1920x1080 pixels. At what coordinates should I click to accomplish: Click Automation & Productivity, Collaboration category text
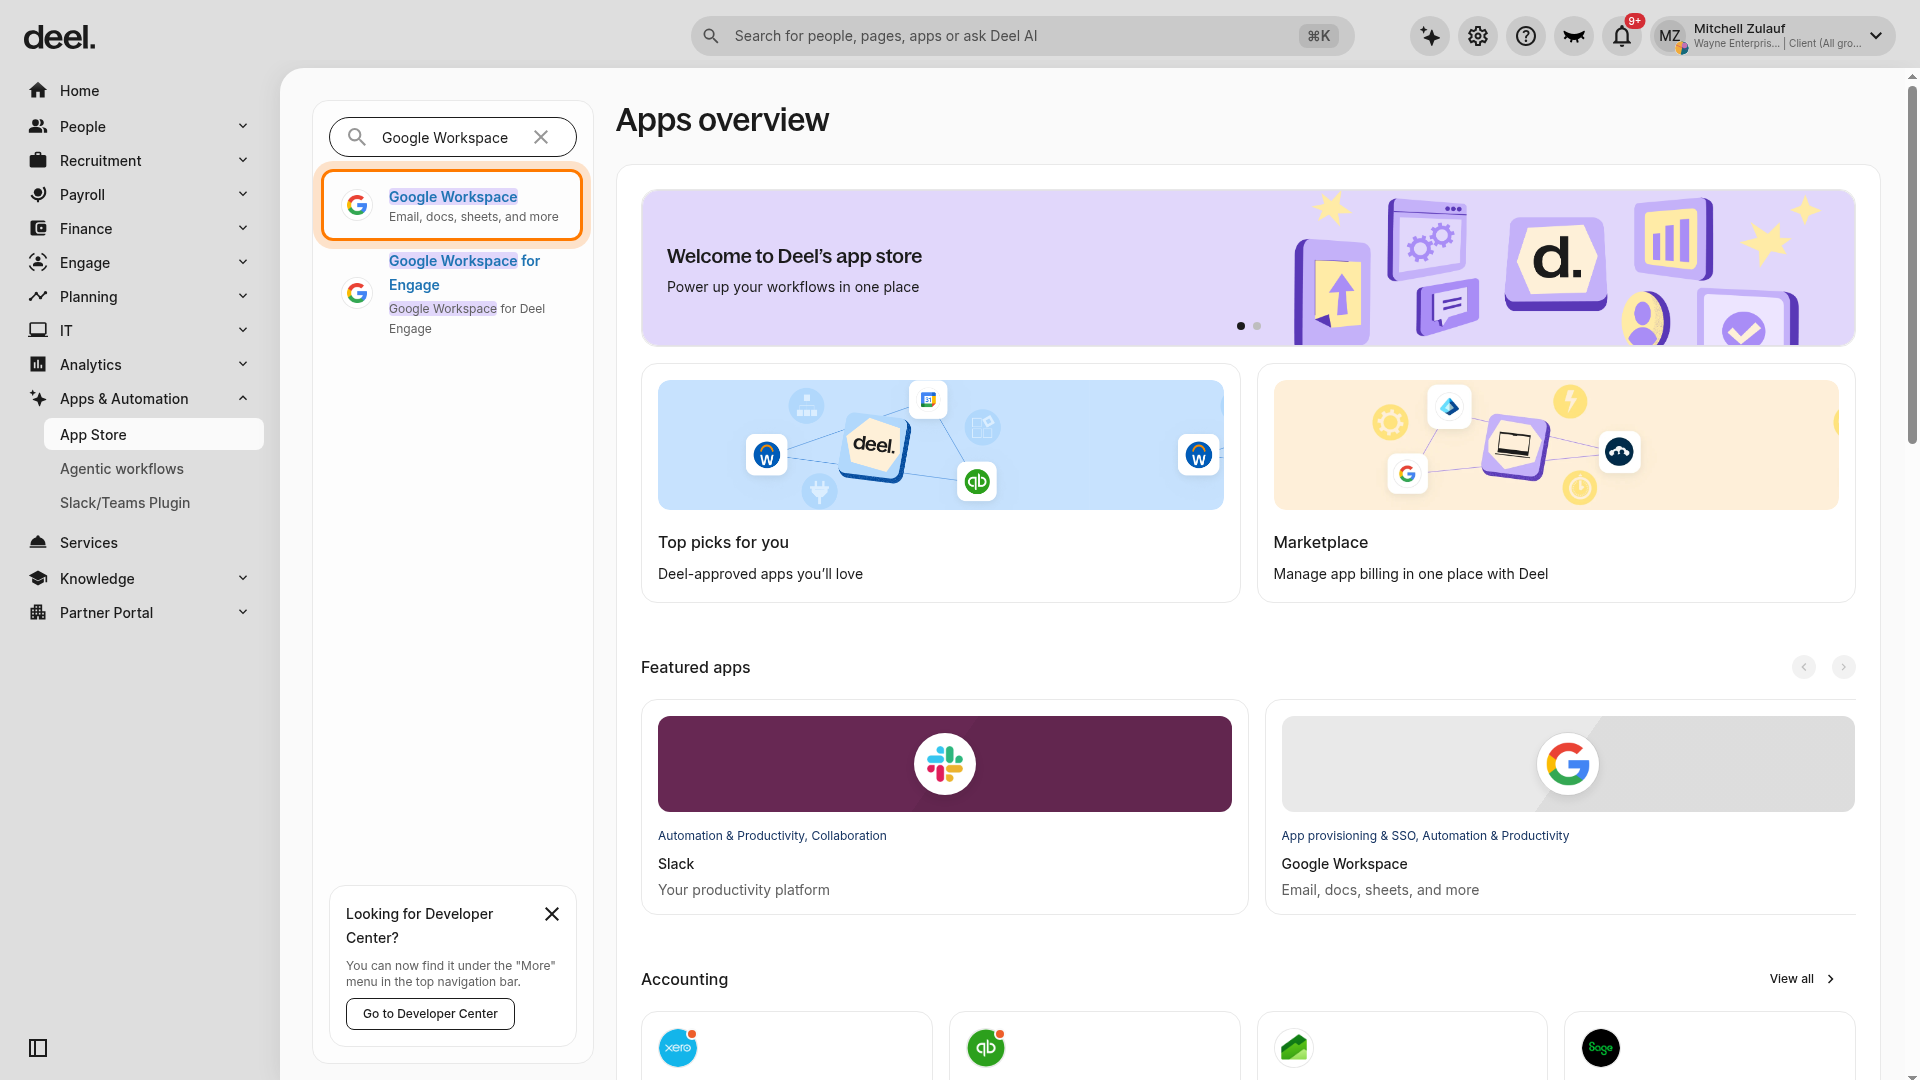coord(772,836)
